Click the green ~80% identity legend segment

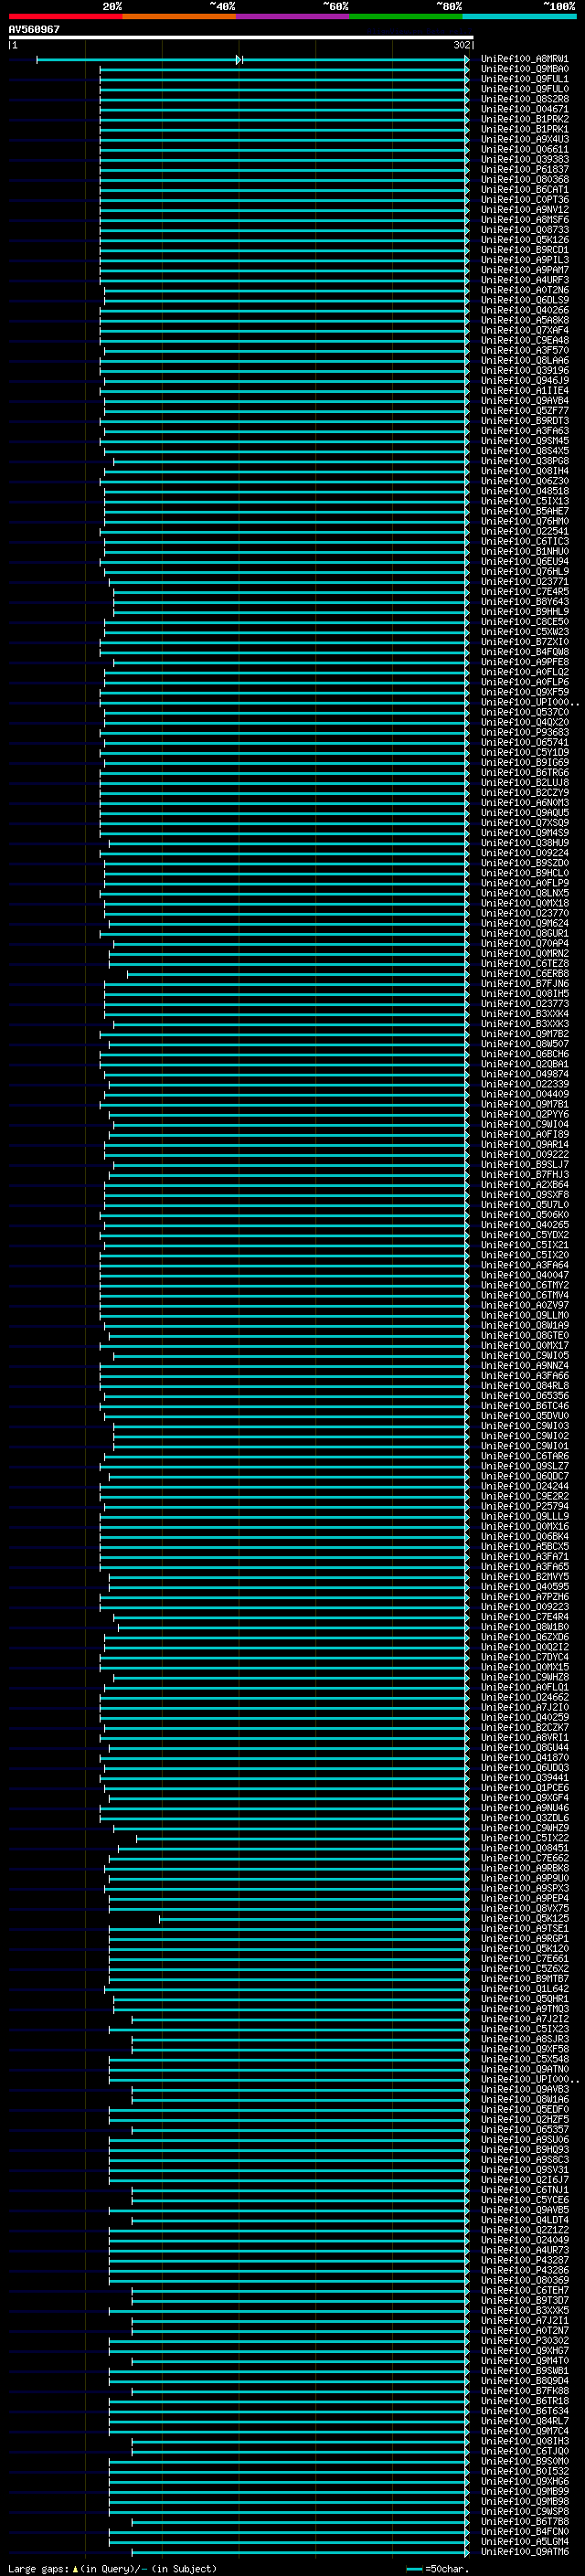[406, 16]
